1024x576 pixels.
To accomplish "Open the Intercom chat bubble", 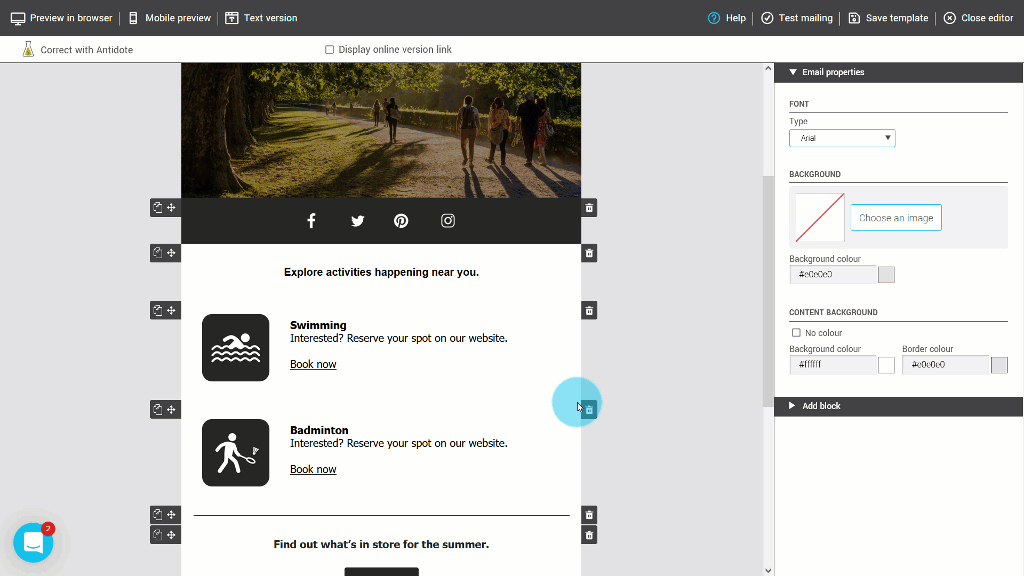I will [x=33, y=541].
